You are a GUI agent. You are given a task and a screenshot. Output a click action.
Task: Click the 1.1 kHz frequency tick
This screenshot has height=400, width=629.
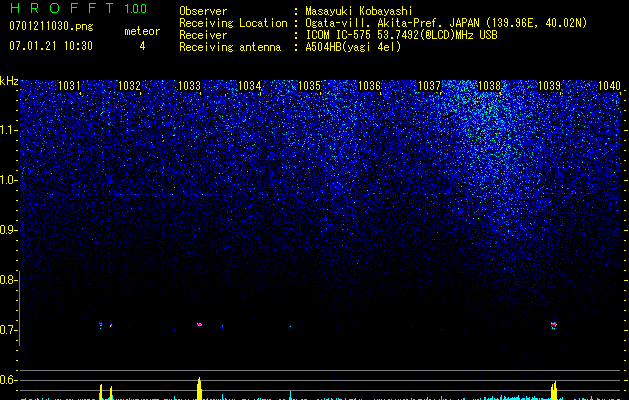(9, 130)
